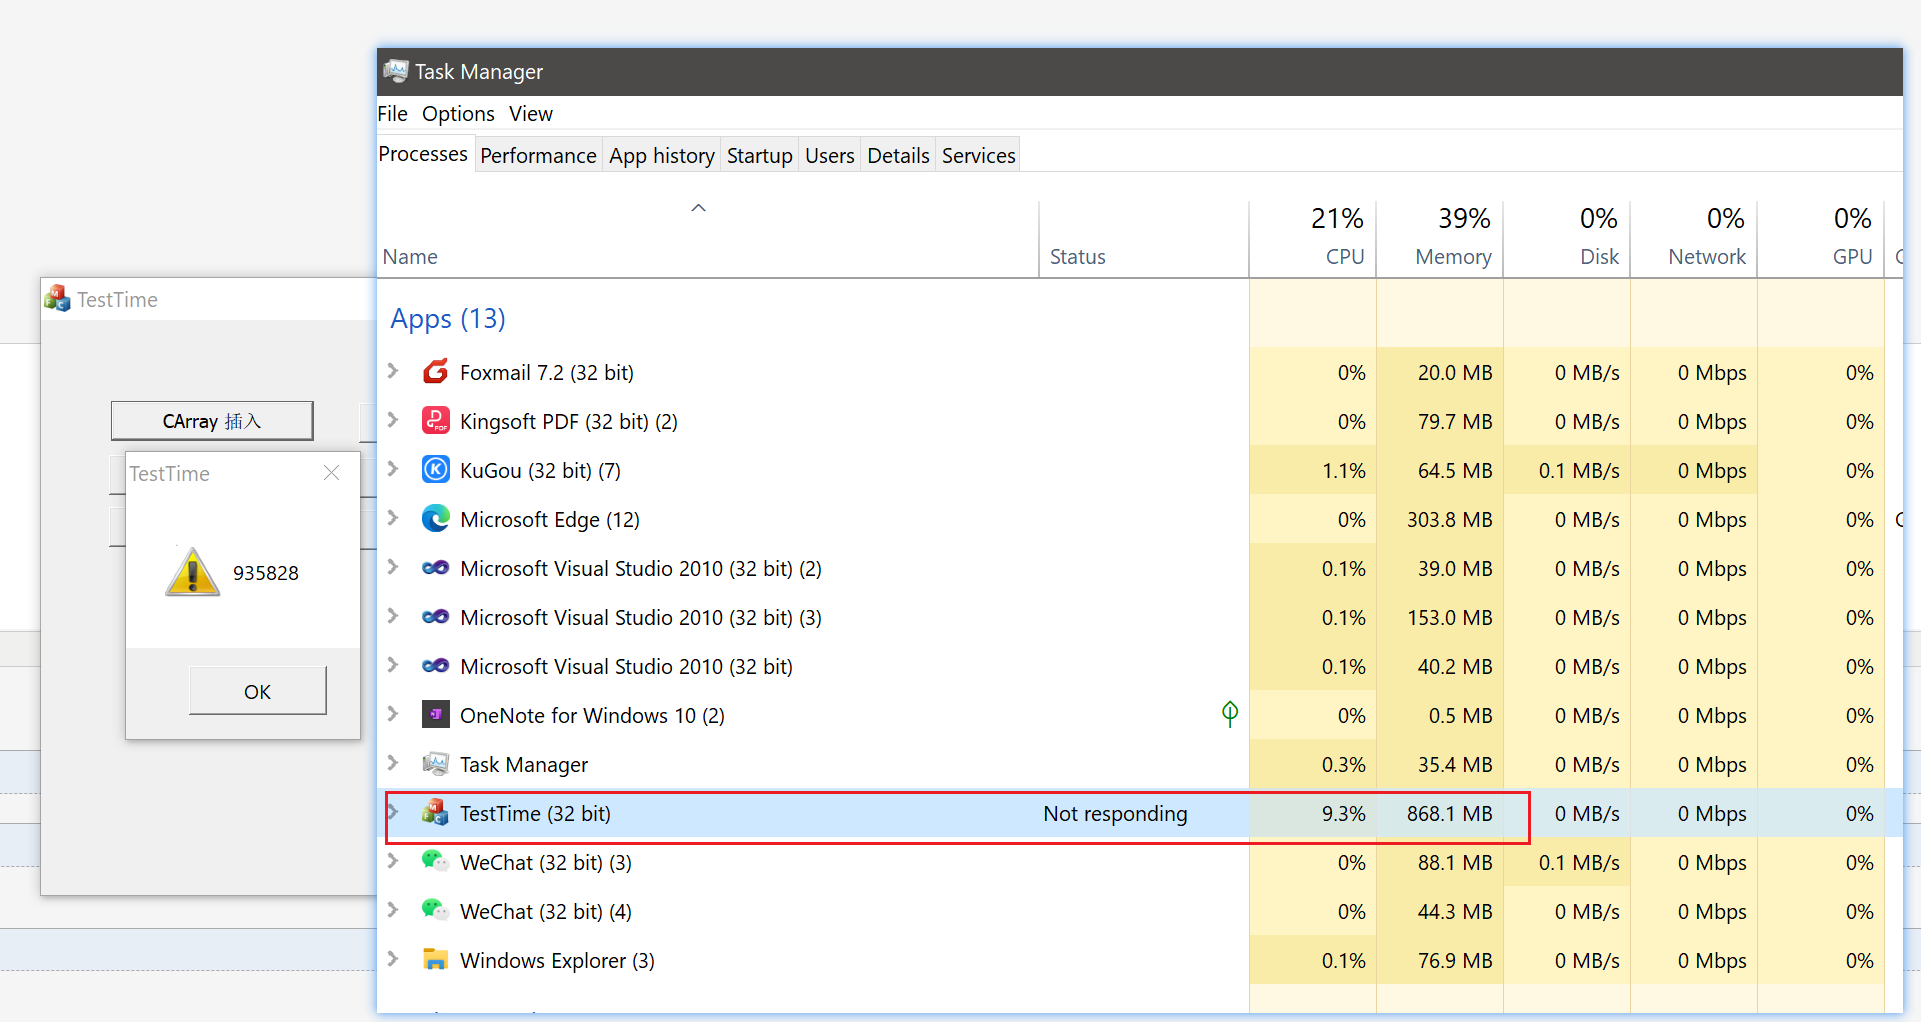Click the KuGou app icon
Image resolution: width=1921 pixels, height=1022 pixels.
click(435, 470)
